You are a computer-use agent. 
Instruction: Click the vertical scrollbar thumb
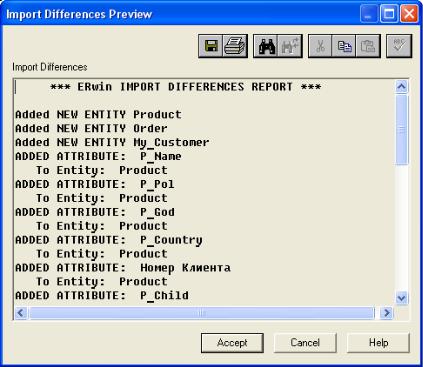(x=401, y=130)
